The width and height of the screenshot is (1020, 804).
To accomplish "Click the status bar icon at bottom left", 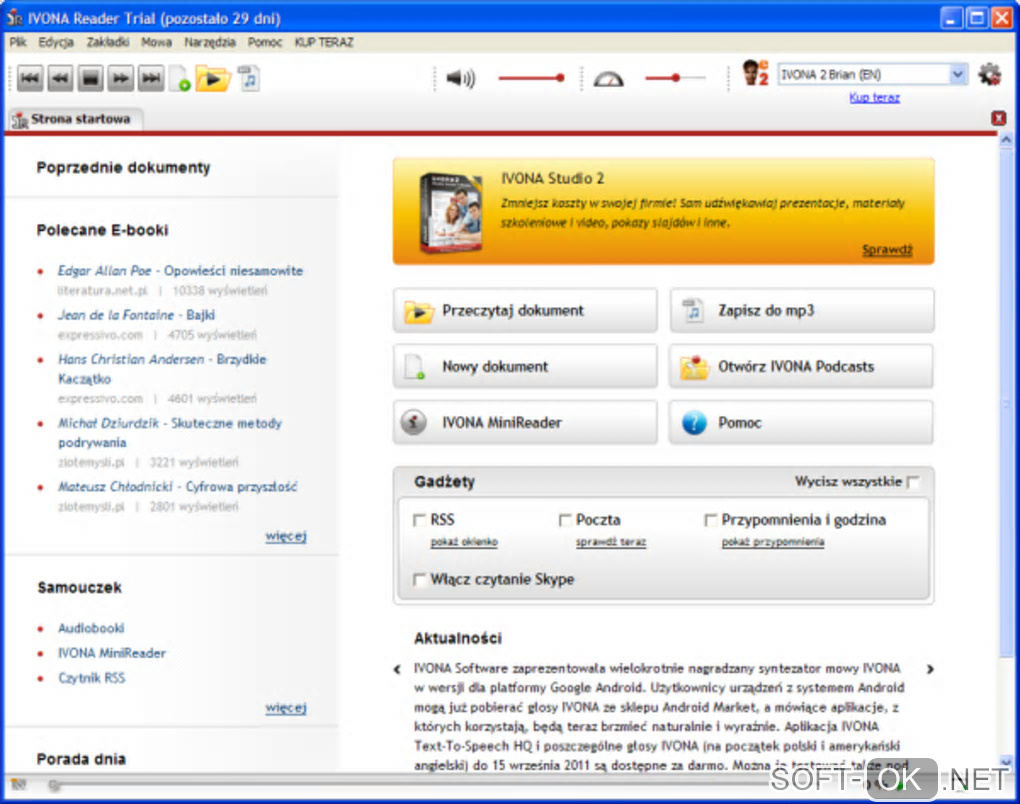I will 18,784.
